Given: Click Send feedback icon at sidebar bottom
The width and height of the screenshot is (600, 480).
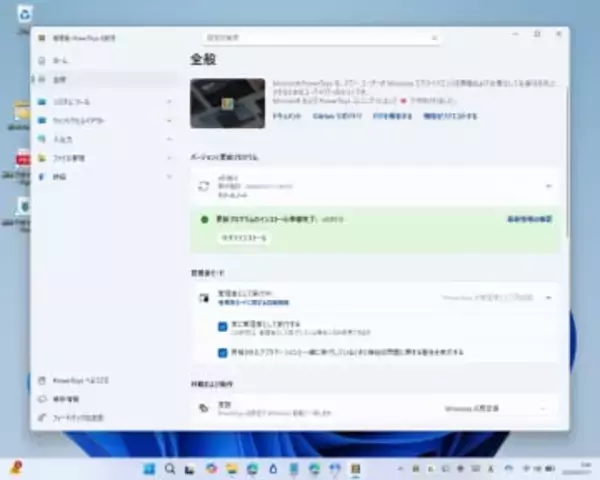Looking at the screenshot, I should pyautogui.click(x=42, y=417).
